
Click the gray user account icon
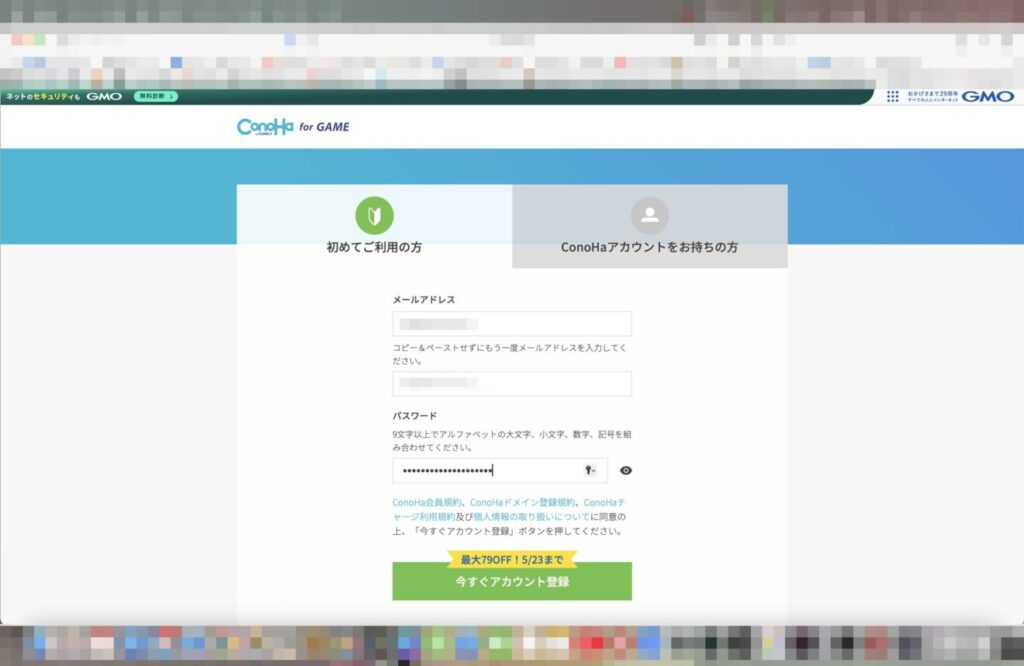[650, 215]
